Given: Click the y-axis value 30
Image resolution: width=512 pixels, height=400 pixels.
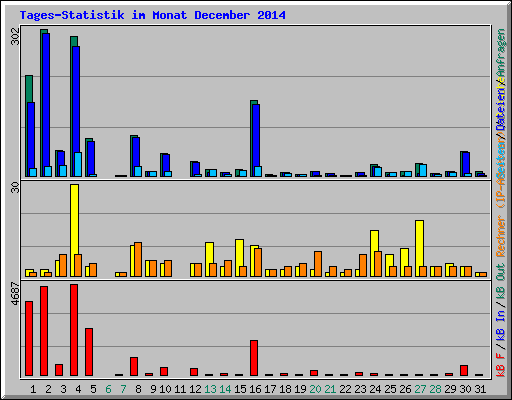Looking at the screenshot, I should pos(16,187).
